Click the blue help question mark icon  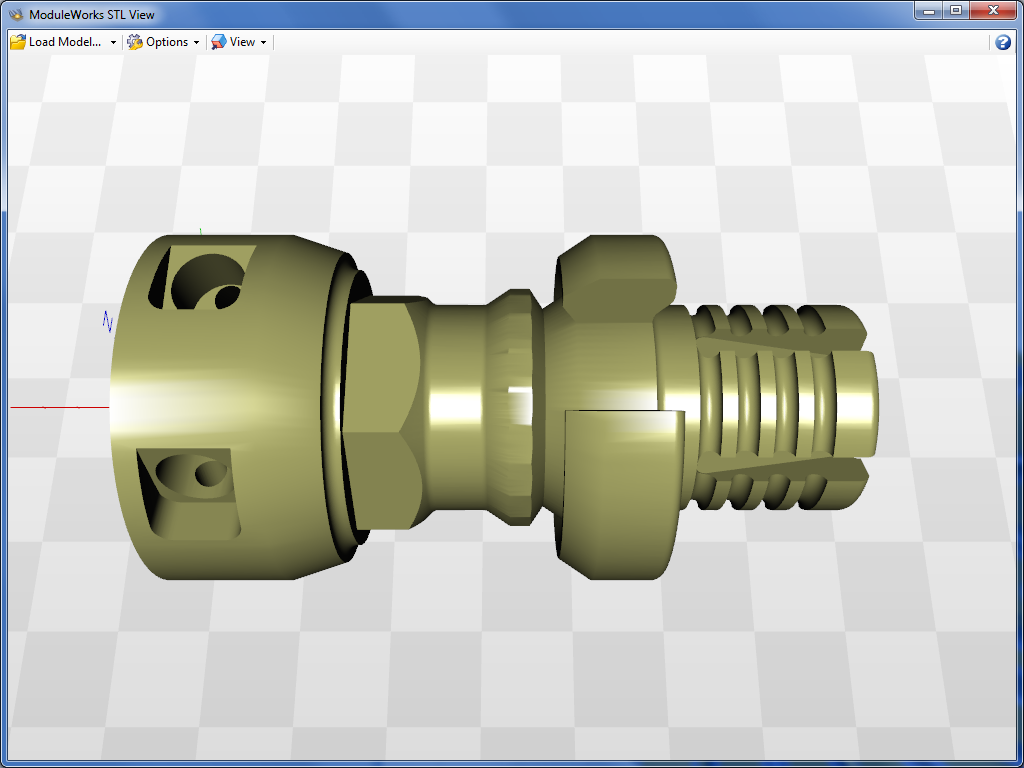pyautogui.click(x=1002, y=42)
